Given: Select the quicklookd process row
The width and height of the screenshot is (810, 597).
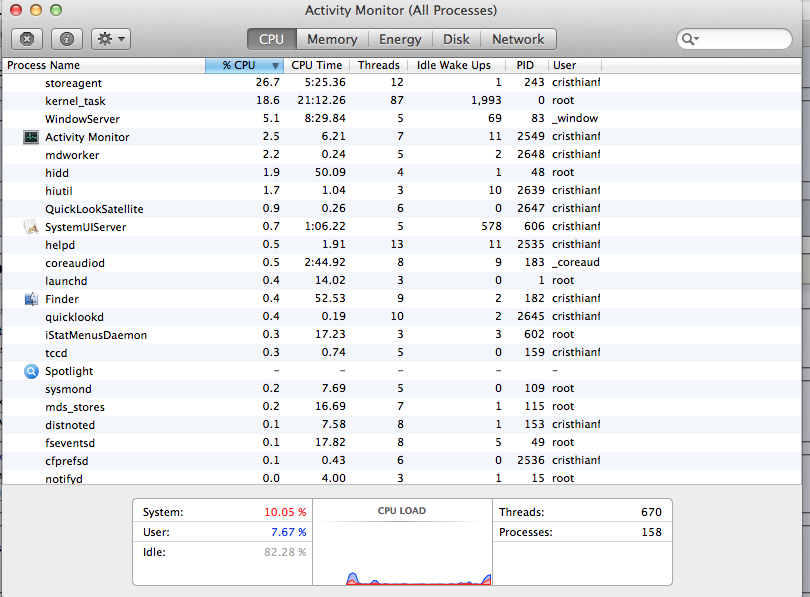Looking at the screenshot, I should click(402, 317).
